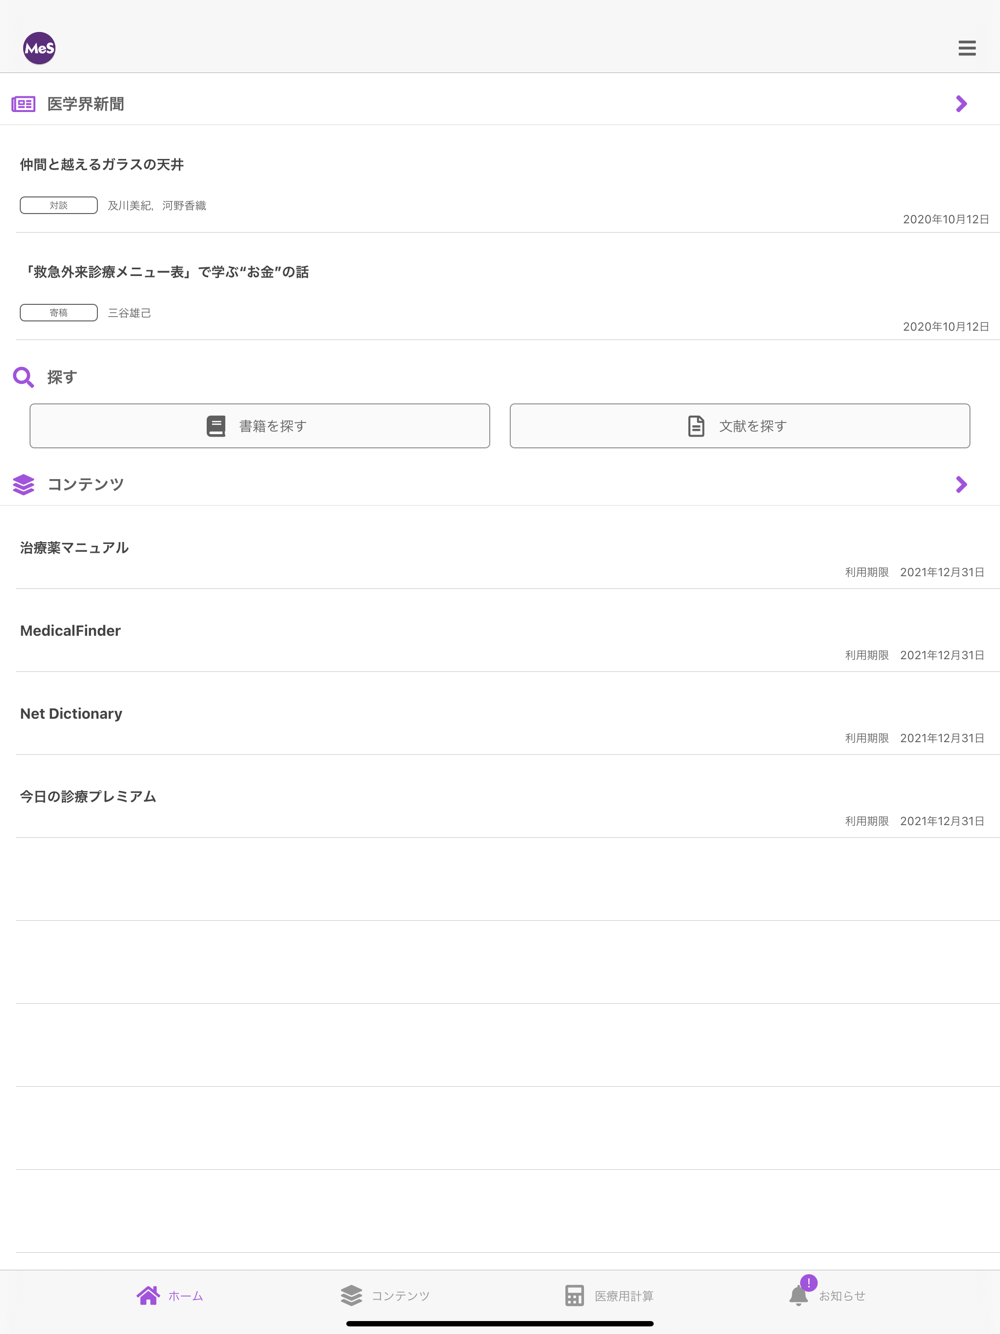
Task: Click the 文献を探す button
Action: [x=740, y=426]
